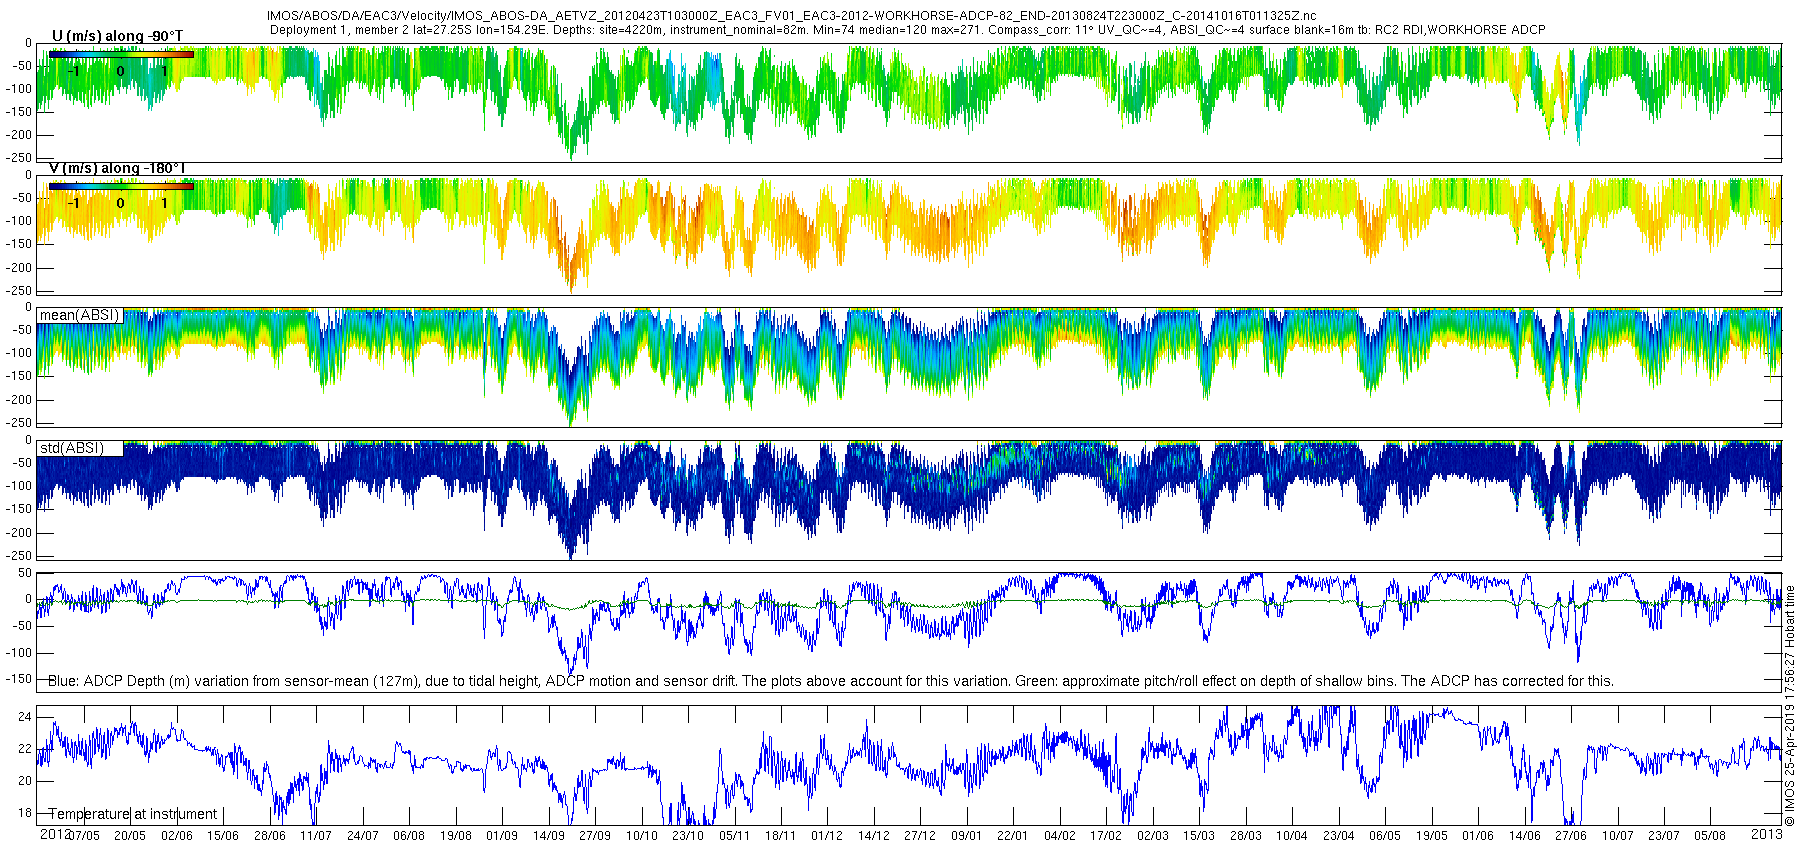The image size is (1800, 850).
Task: Click the '27/09' date tick
Action: tap(594, 836)
